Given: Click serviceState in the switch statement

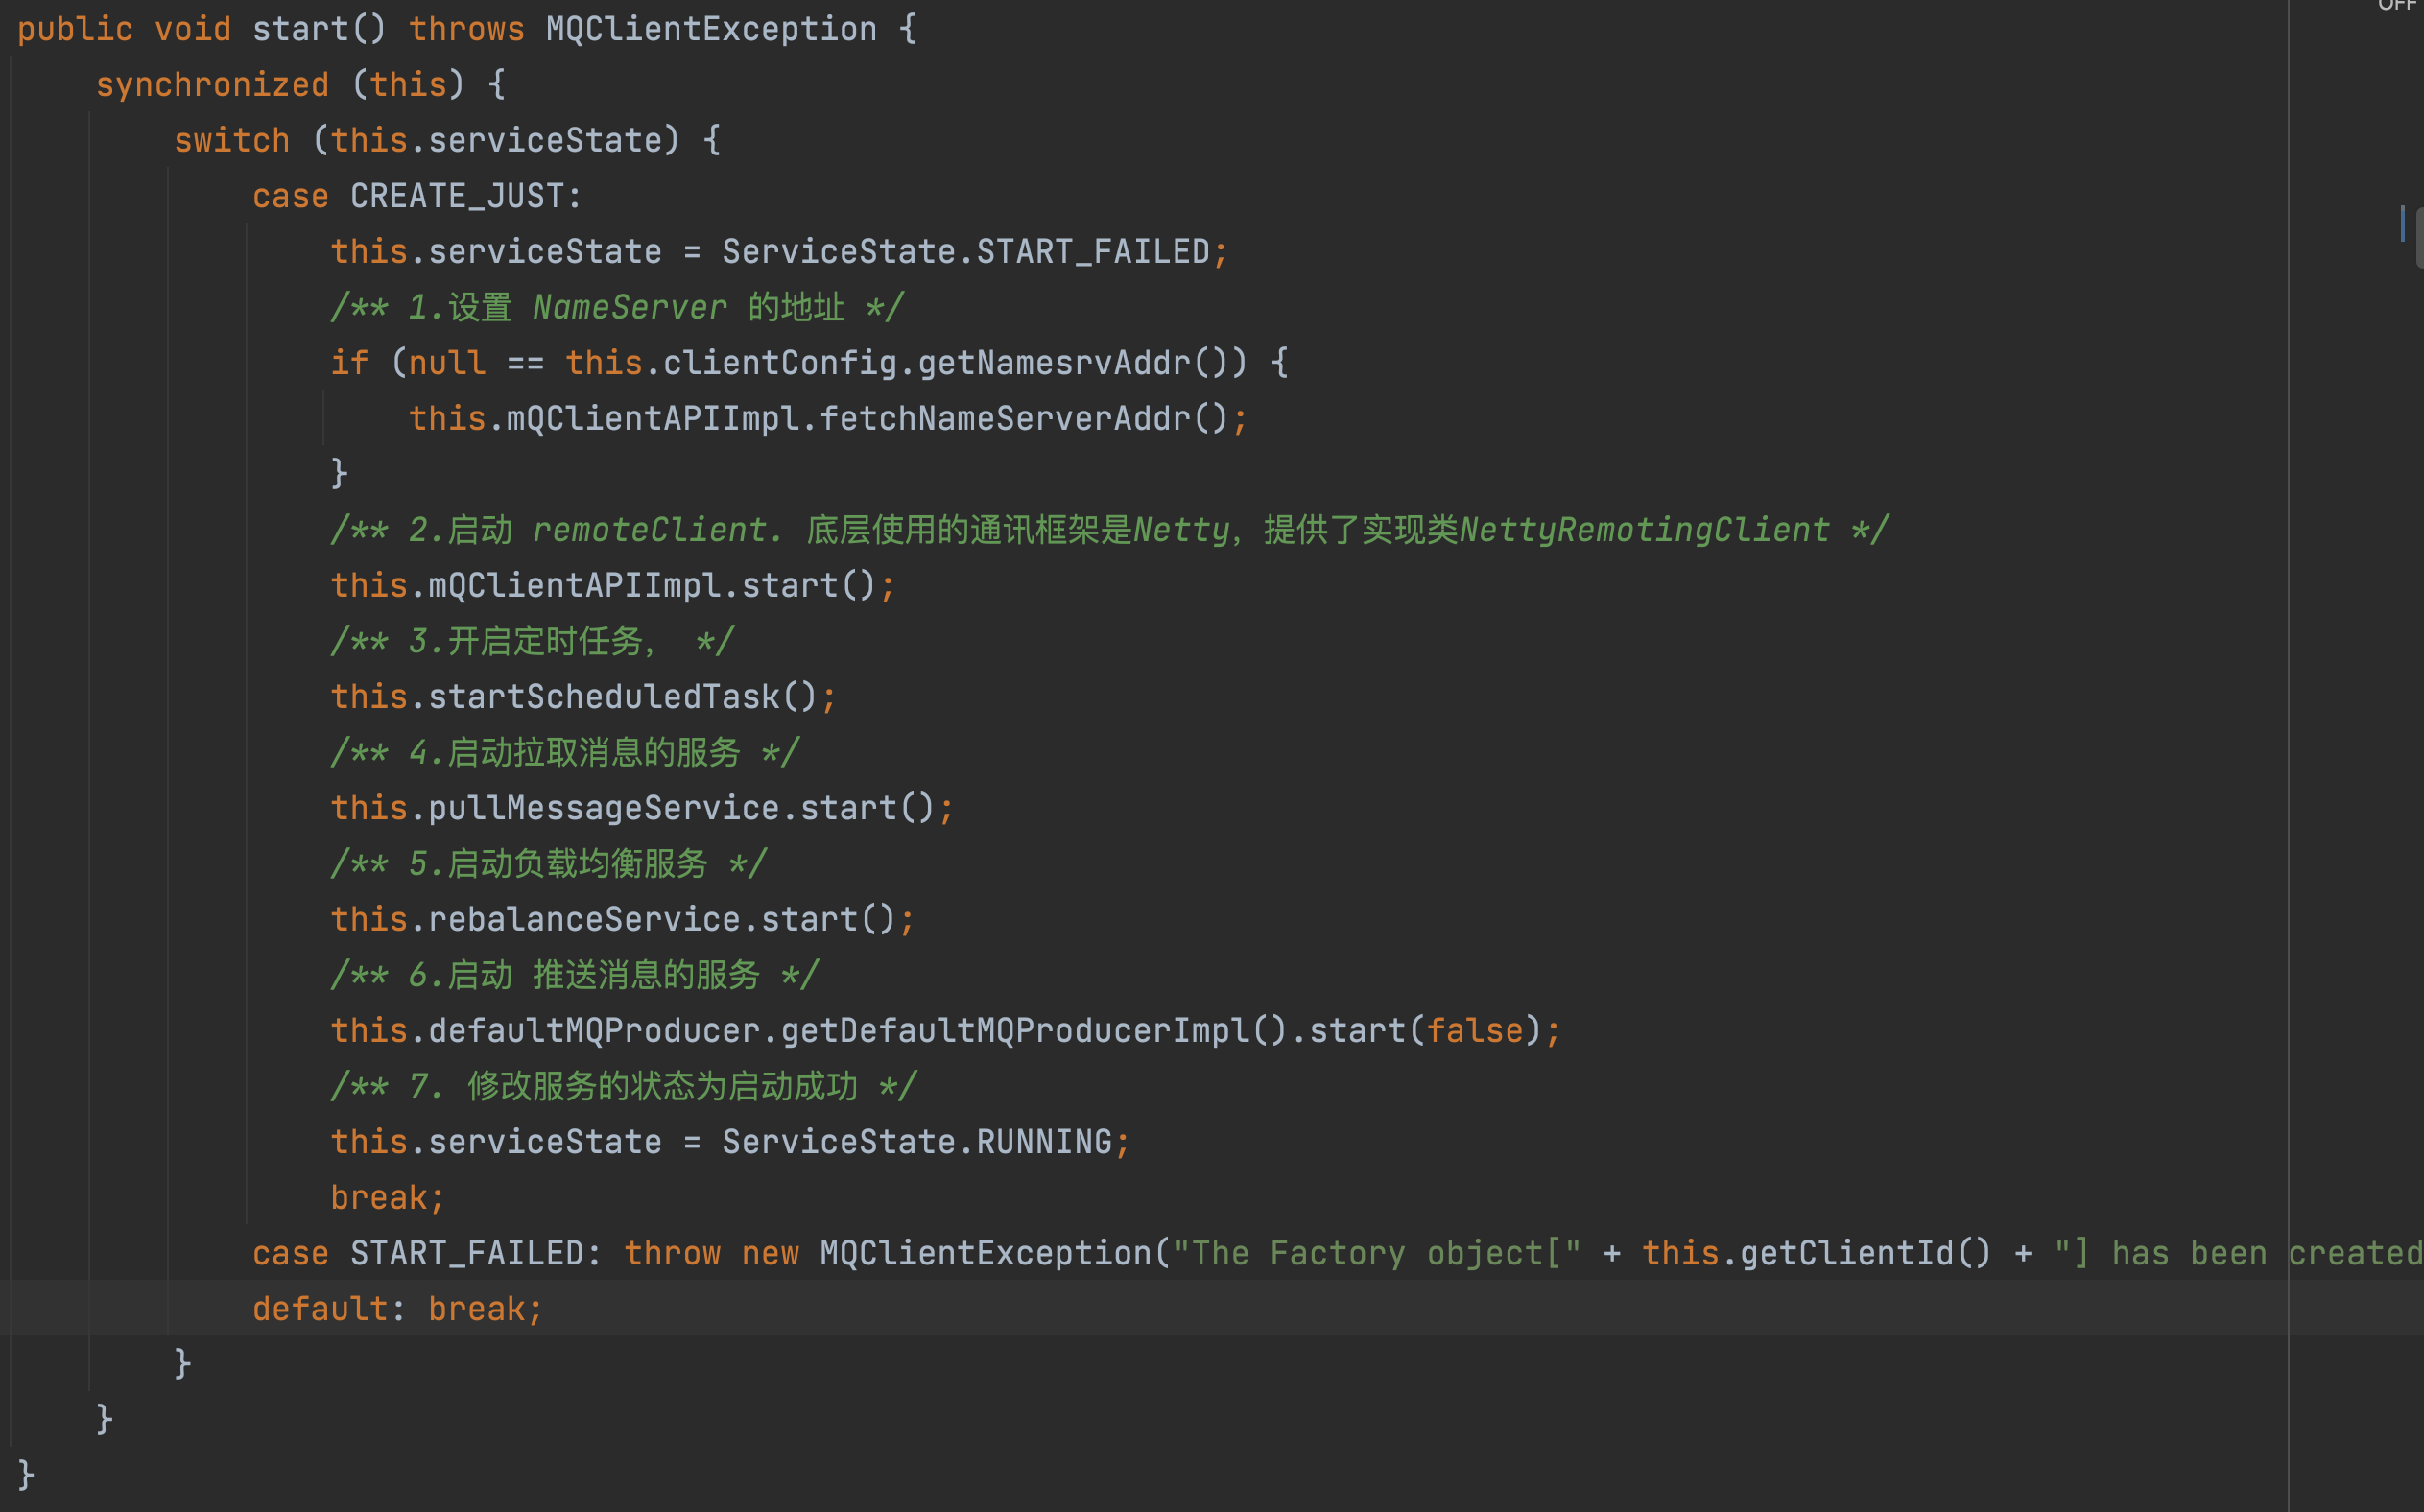Looking at the screenshot, I should tap(545, 140).
